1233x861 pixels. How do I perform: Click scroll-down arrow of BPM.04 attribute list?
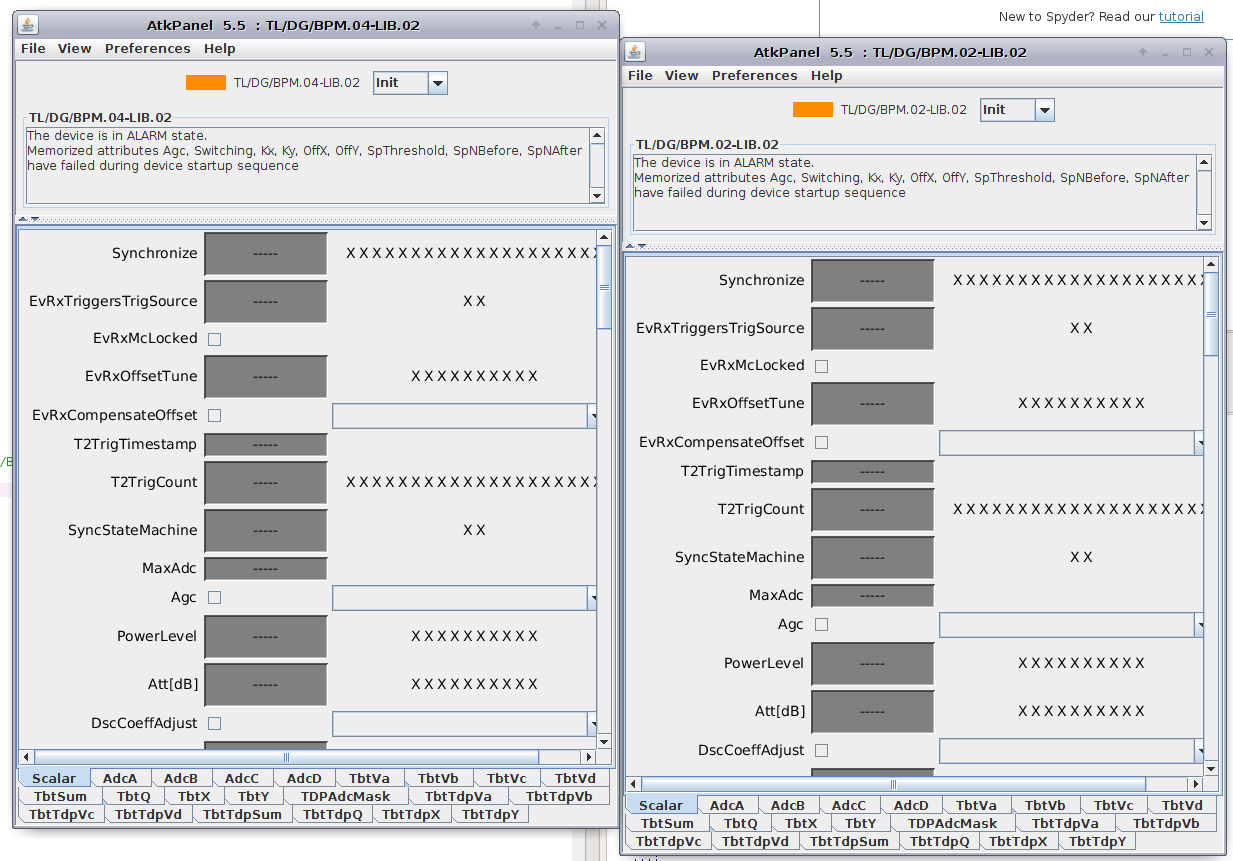click(x=603, y=741)
